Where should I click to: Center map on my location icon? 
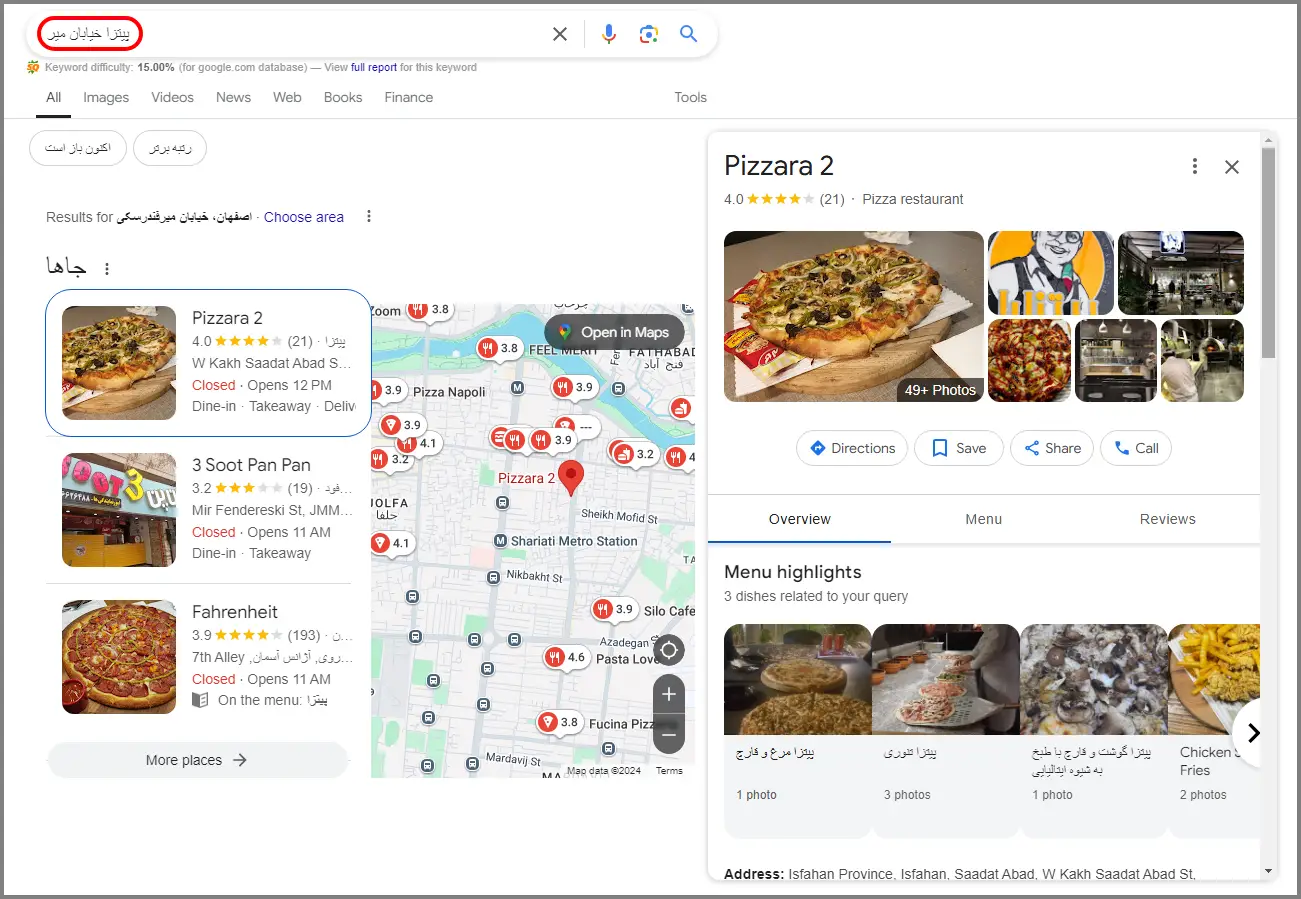click(669, 651)
